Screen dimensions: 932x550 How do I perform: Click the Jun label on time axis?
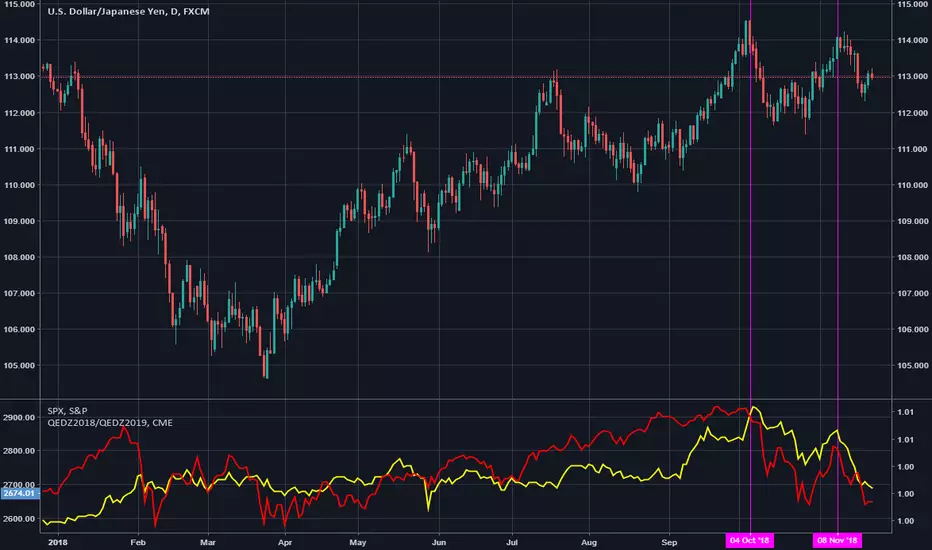coord(439,542)
